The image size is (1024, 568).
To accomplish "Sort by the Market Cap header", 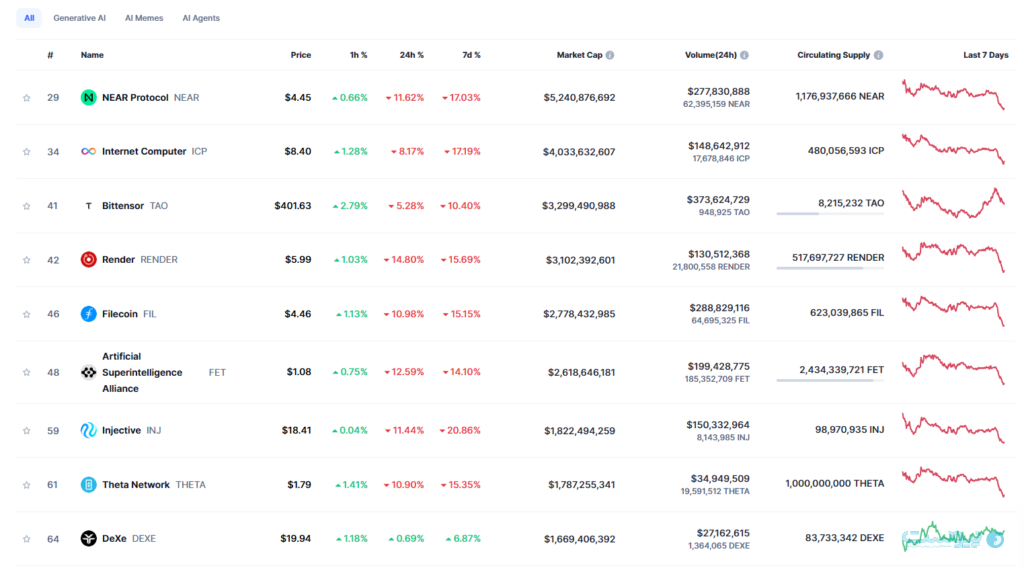I will (579, 55).
